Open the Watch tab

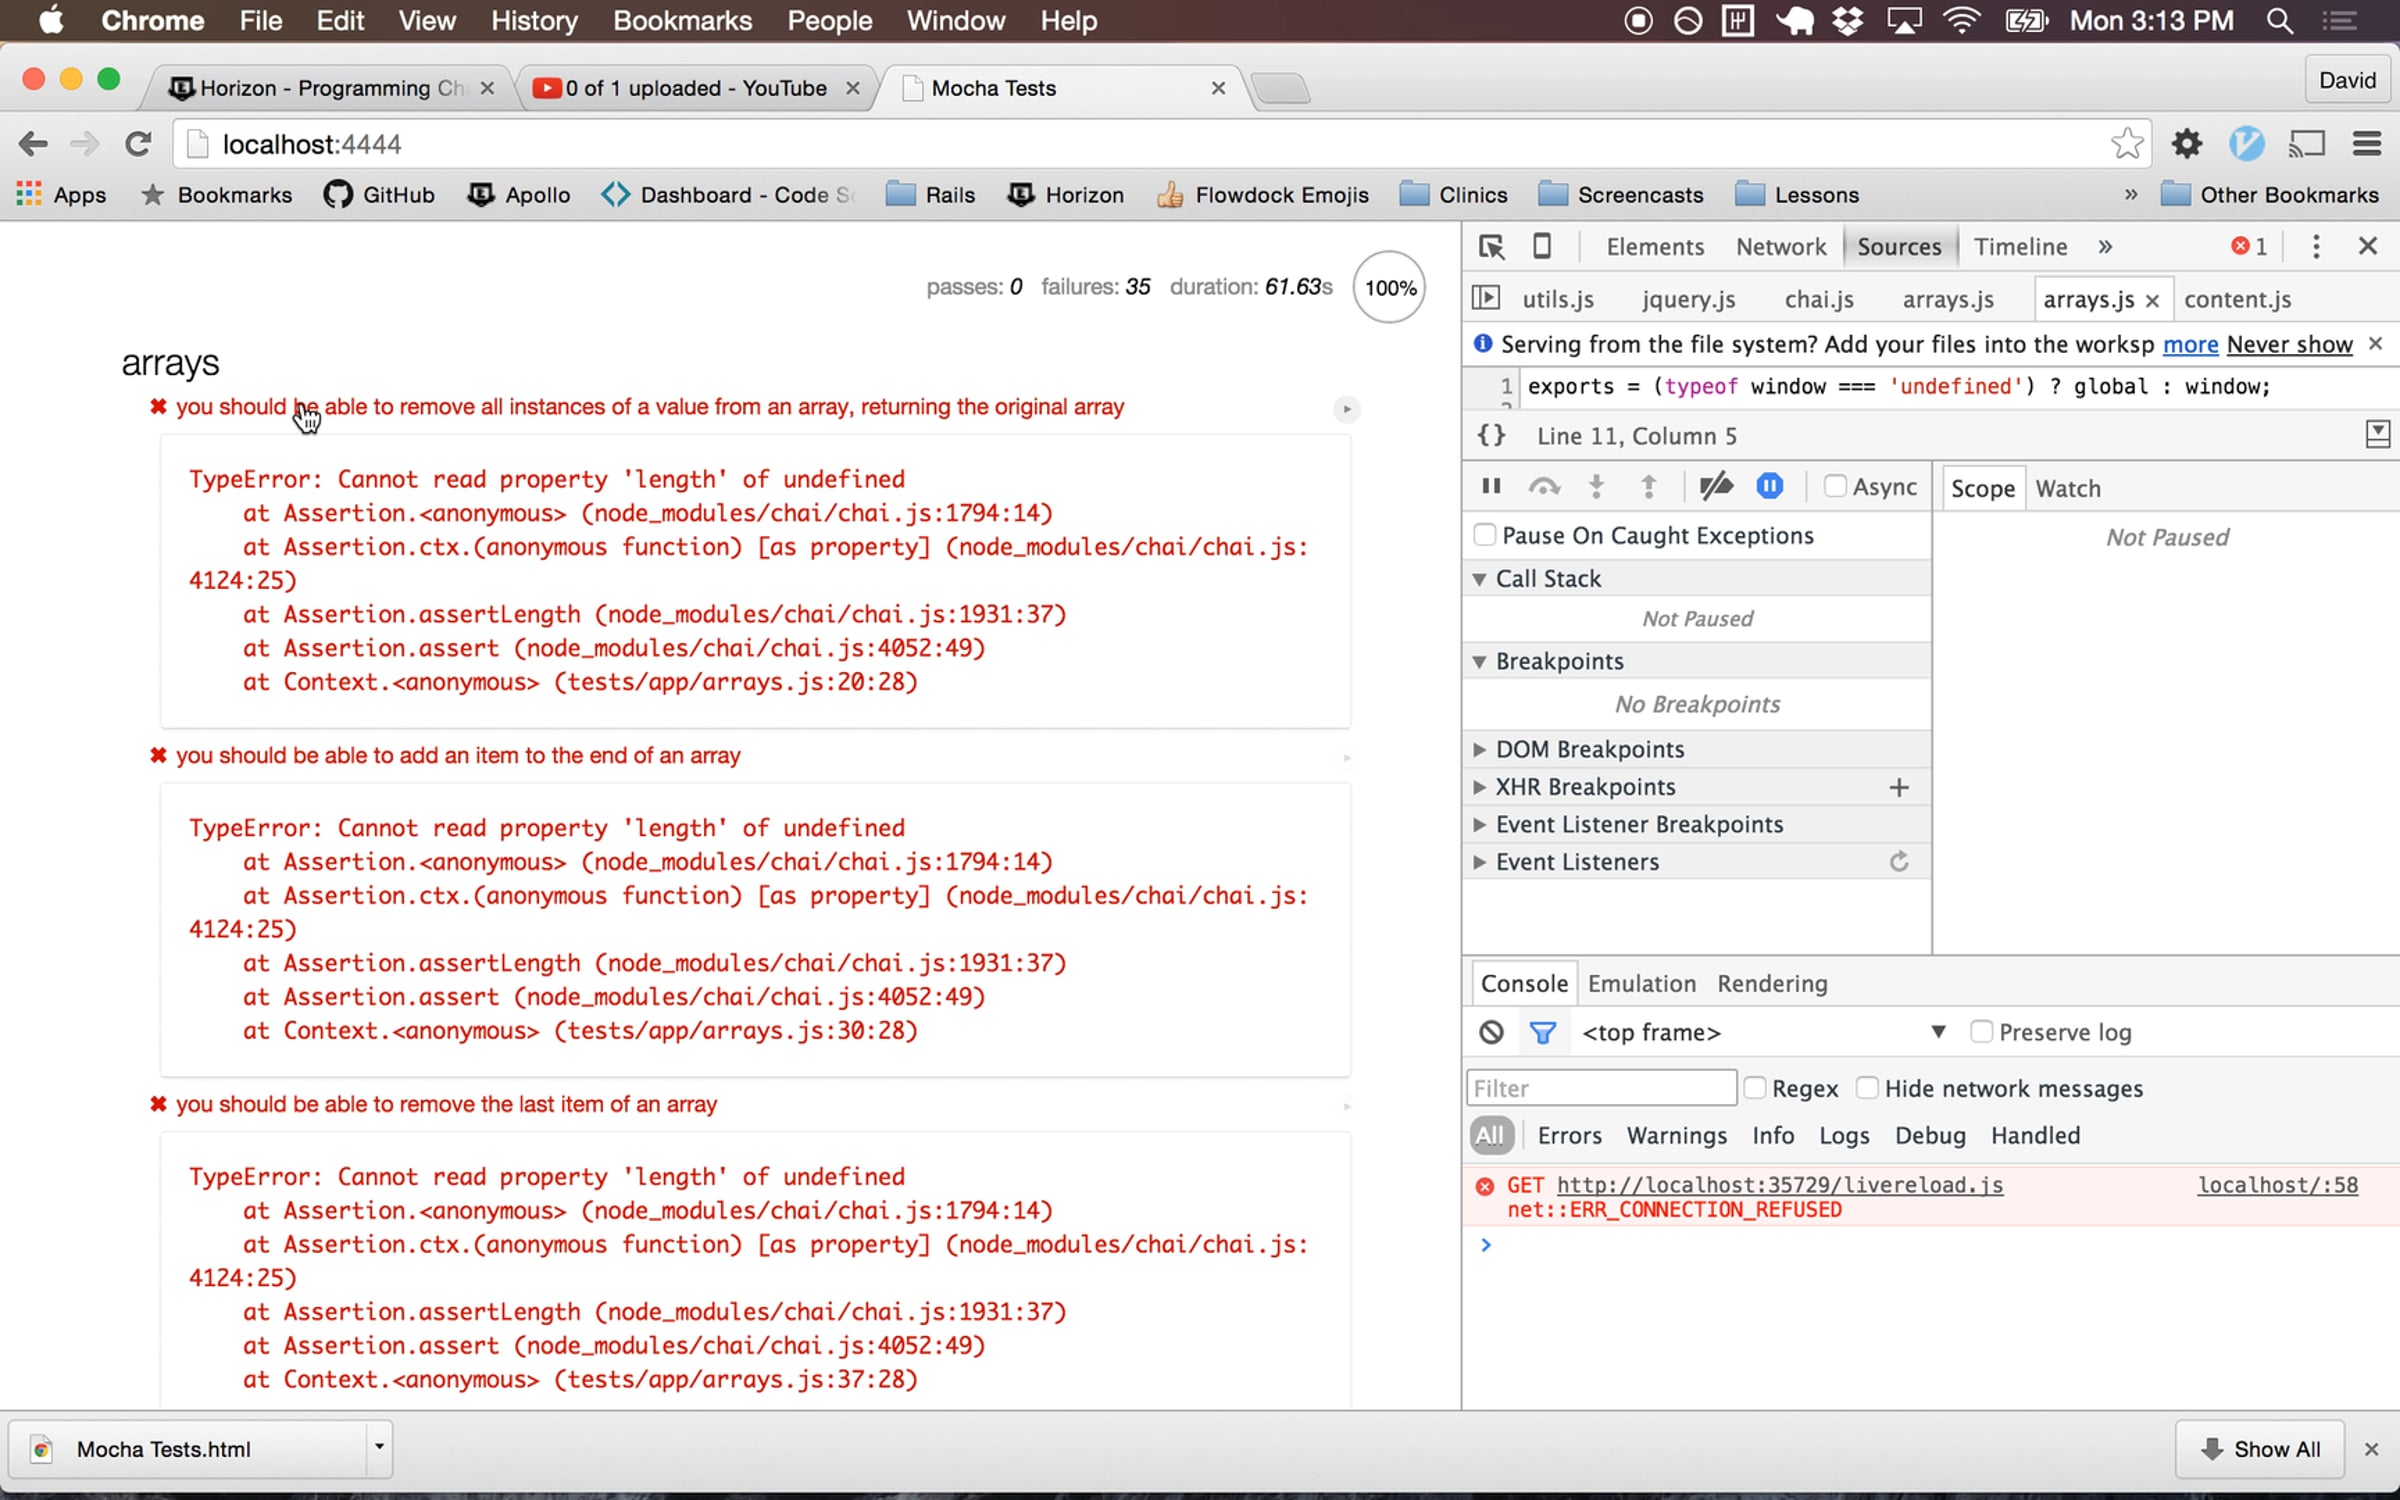2068,488
